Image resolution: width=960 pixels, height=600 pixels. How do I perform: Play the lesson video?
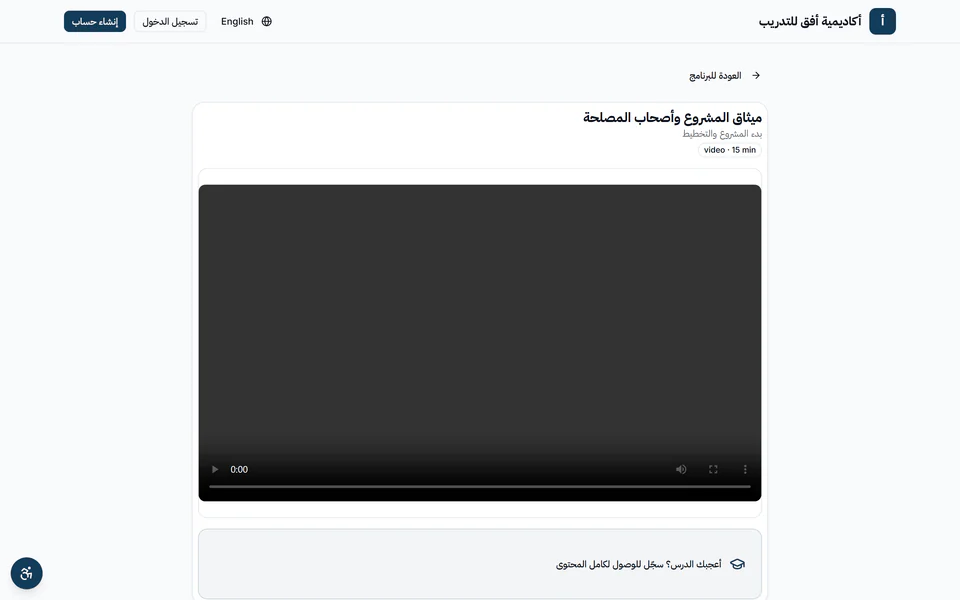coord(215,469)
